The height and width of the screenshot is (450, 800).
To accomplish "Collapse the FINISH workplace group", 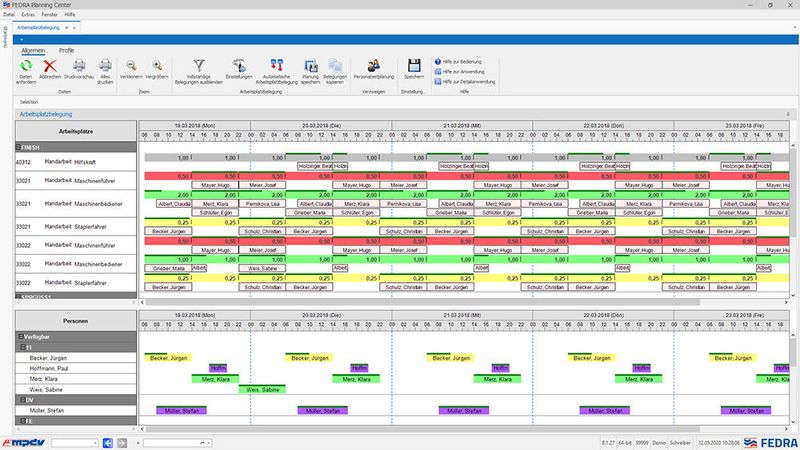I will point(18,147).
